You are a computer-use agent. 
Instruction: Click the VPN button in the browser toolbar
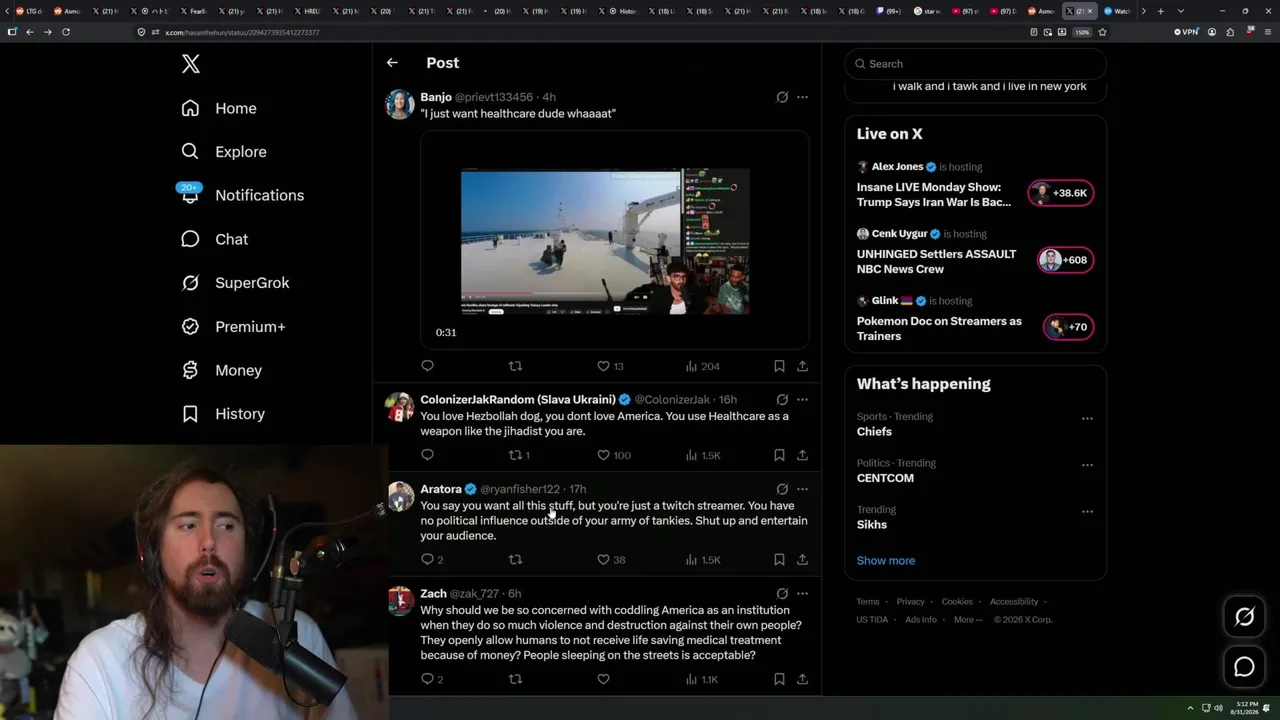pyautogui.click(x=1186, y=32)
